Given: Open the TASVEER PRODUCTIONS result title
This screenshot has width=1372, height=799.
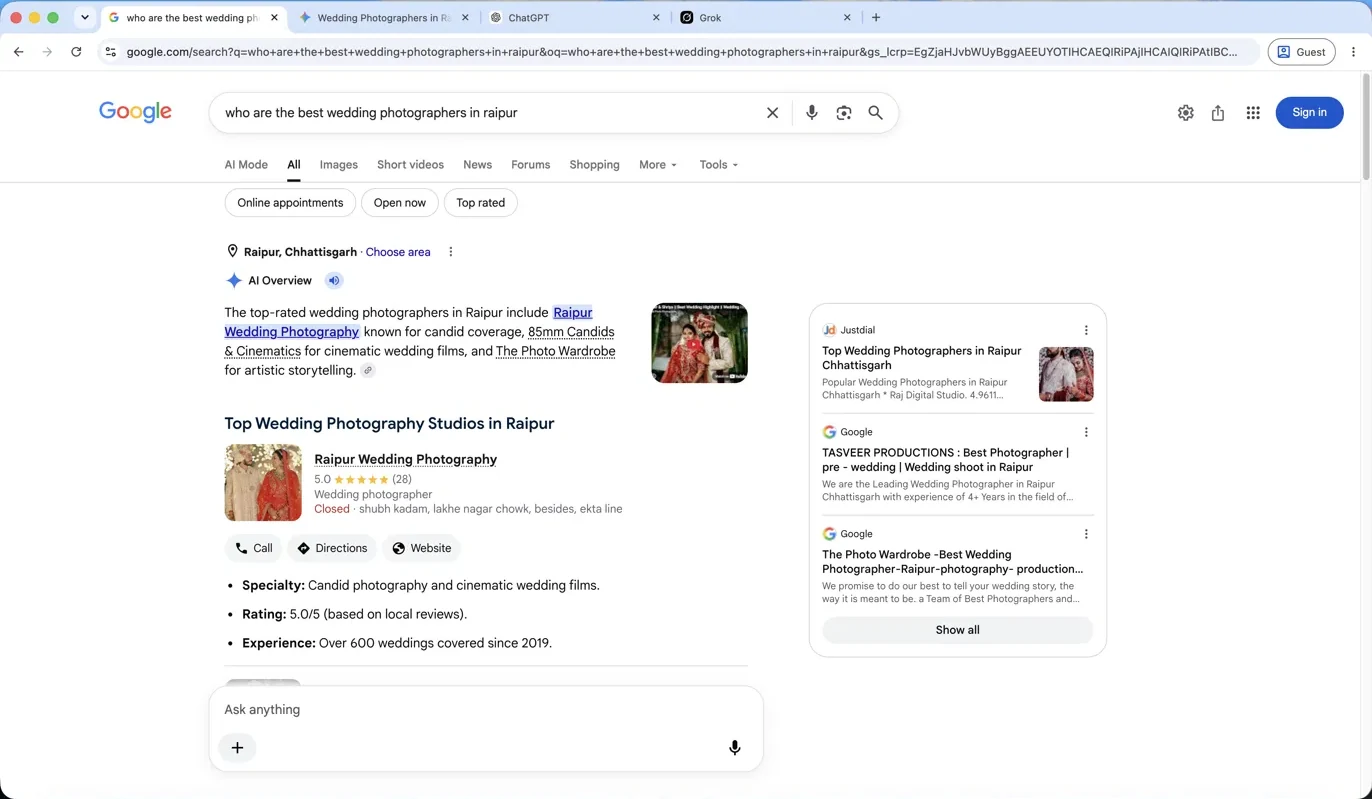Looking at the screenshot, I should click(x=945, y=460).
